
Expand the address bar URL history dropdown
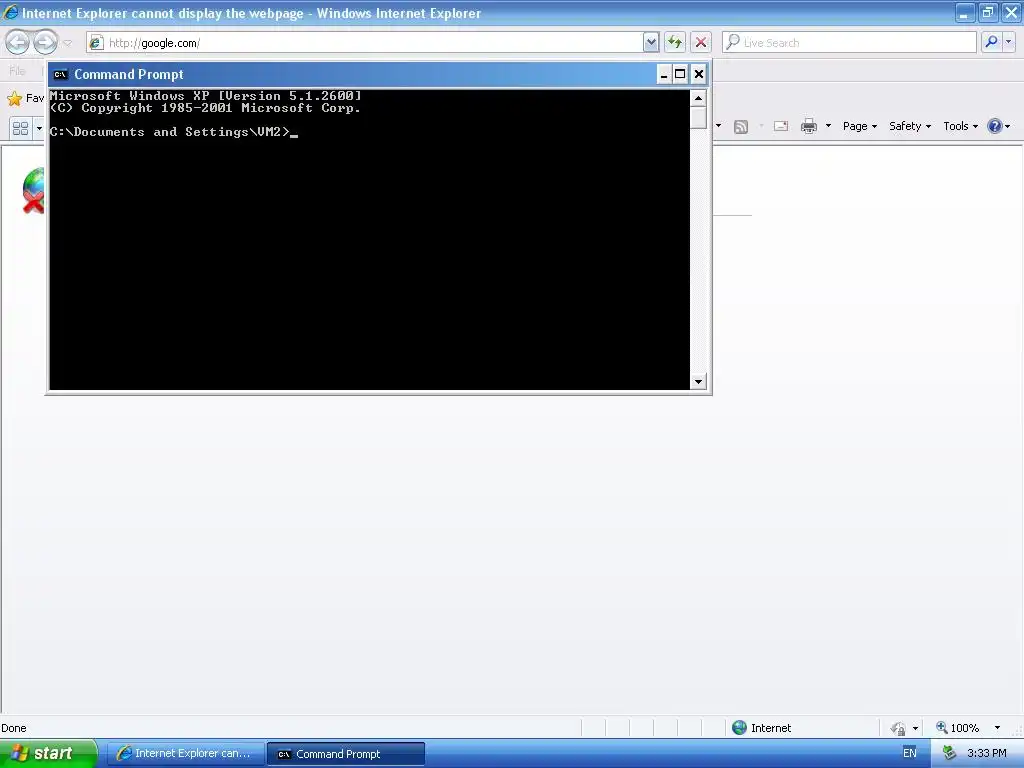(x=650, y=42)
